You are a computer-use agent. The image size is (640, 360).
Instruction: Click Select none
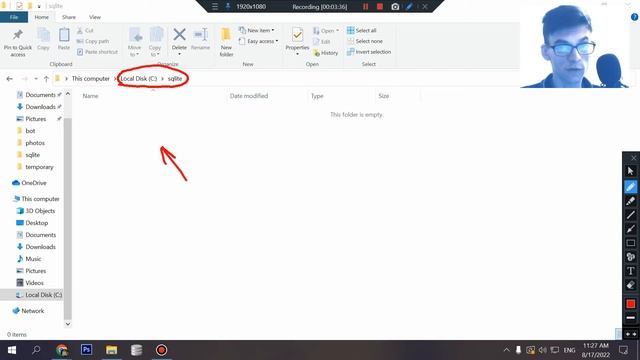[365, 41]
